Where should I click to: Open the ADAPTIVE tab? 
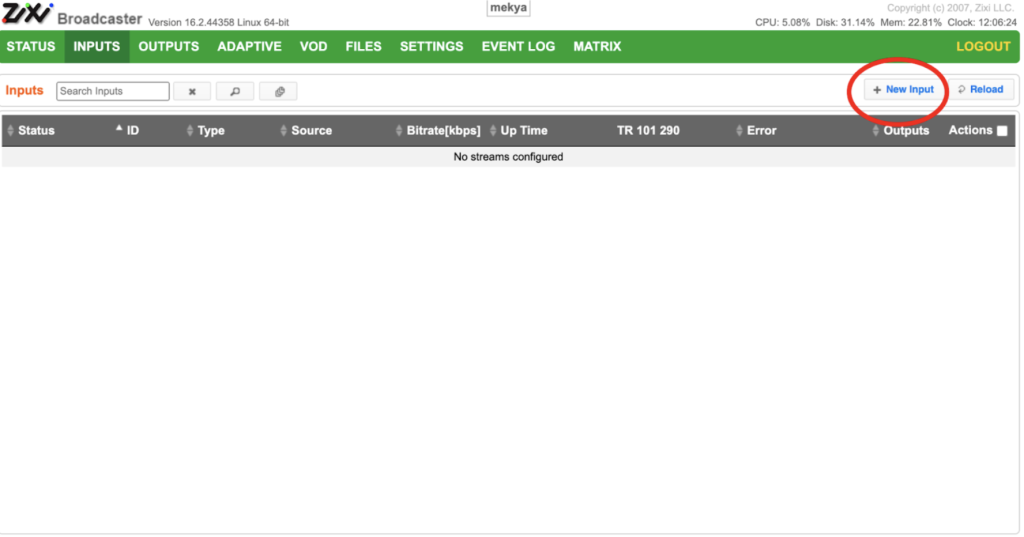[249, 46]
